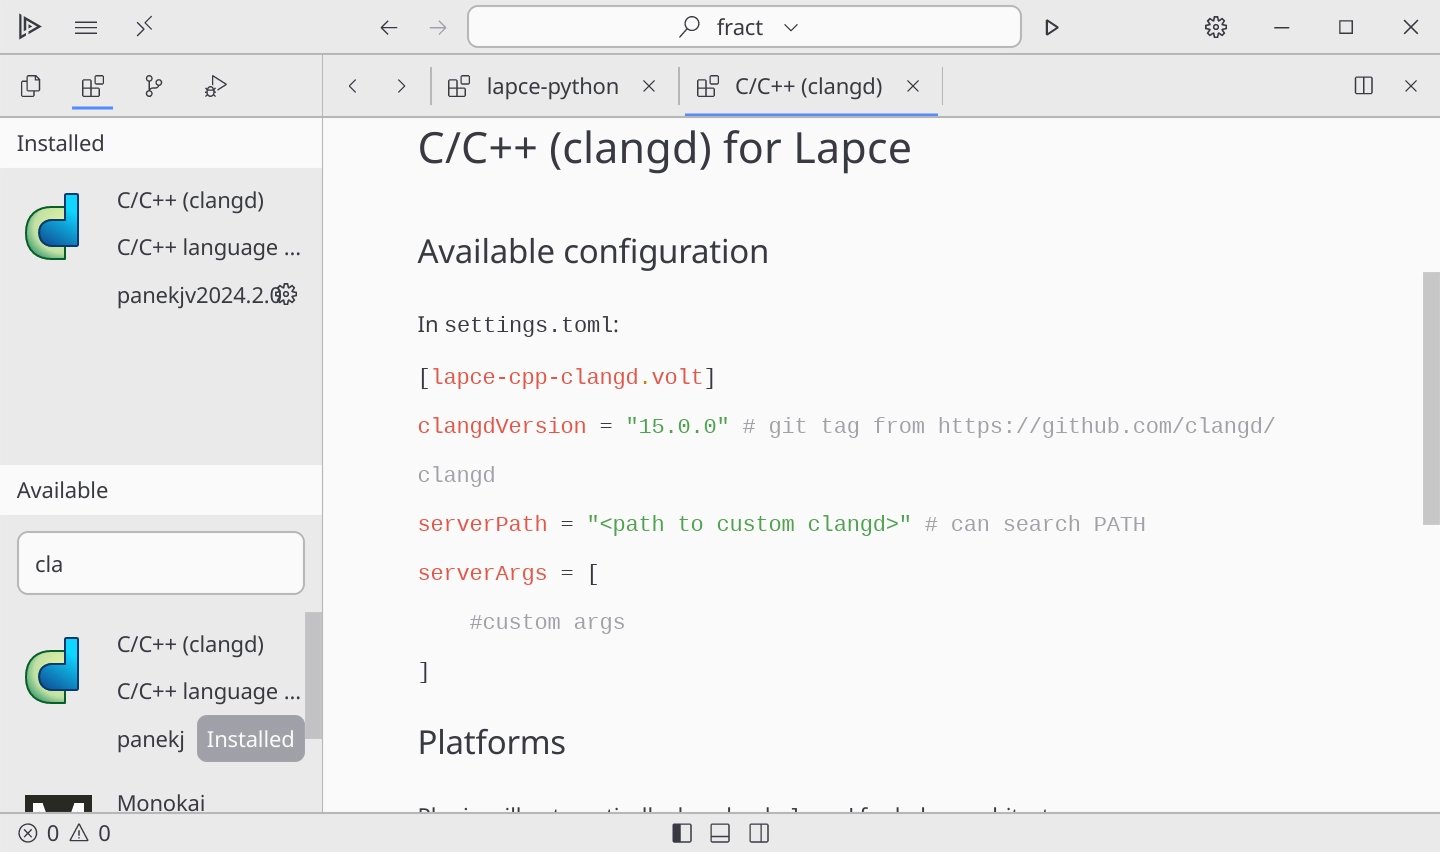Click the Lapce logo icon in the title bar
Screen dimensions: 1440x852
(30, 27)
